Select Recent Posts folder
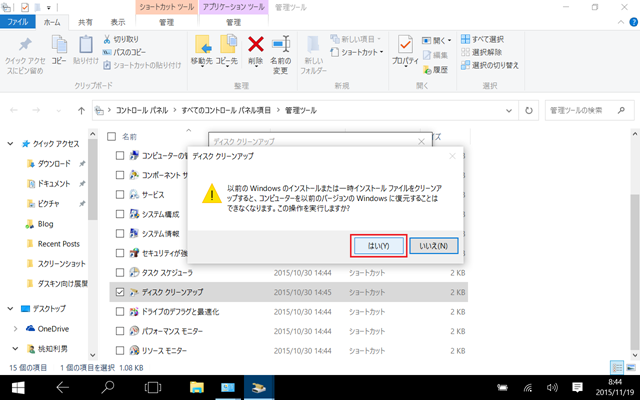640x400 pixels. pos(58,244)
